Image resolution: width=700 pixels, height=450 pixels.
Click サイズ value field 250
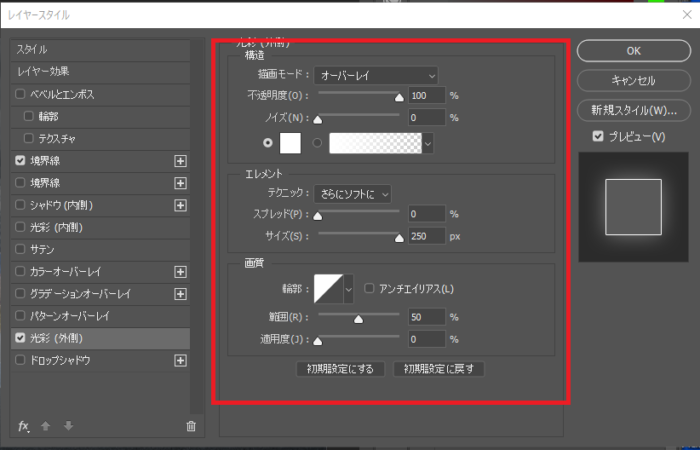[x=427, y=236]
